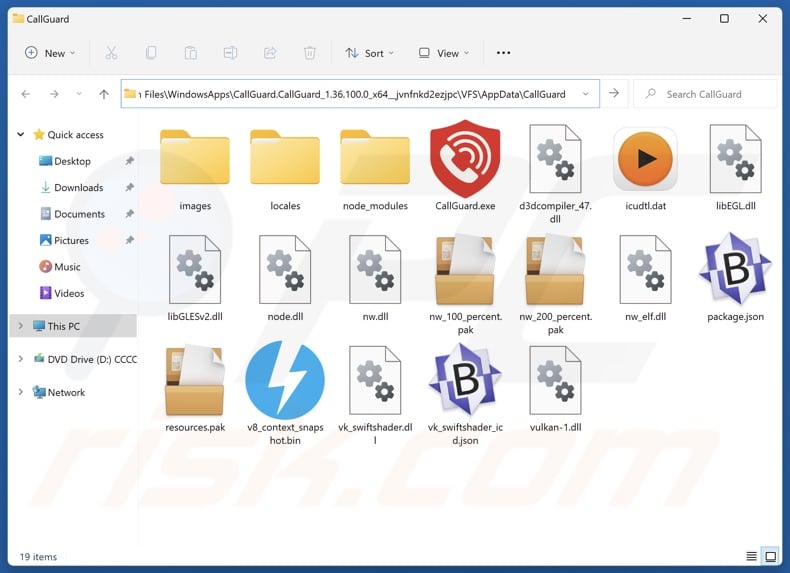790x573 pixels.
Task: Go forward with the right arrow
Action: click(x=54, y=94)
